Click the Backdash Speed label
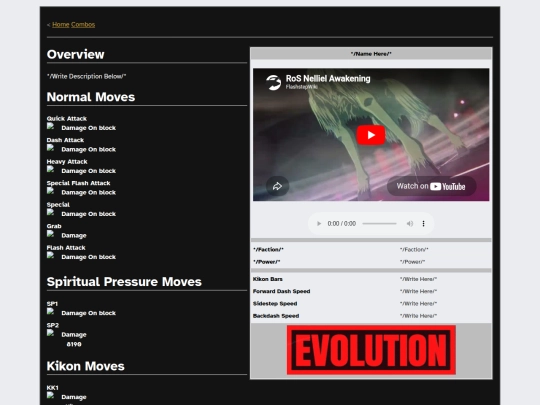The height and width of the screenshot is (405, 540). [x=276, y=316]
